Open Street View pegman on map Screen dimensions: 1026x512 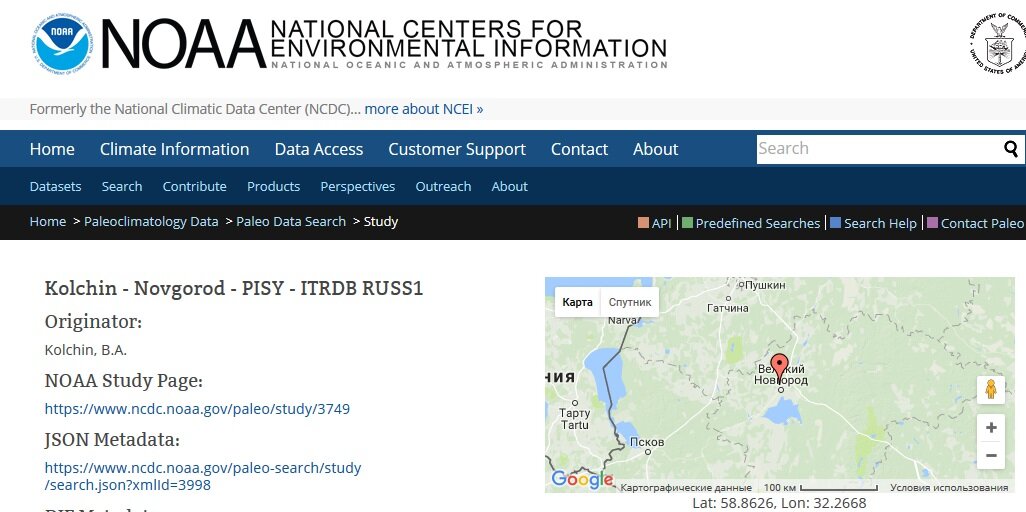click(x=991, y=390)
